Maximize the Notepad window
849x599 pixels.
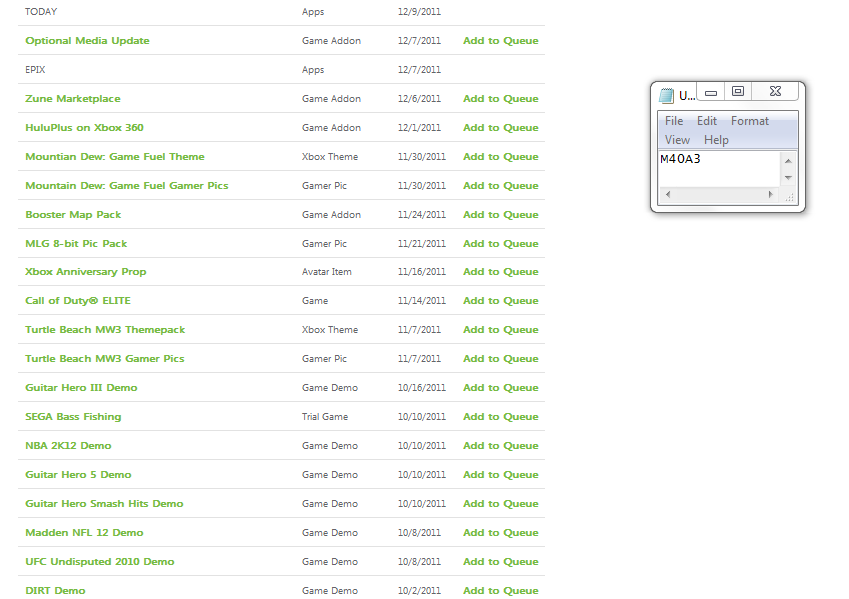click(738, 92)
